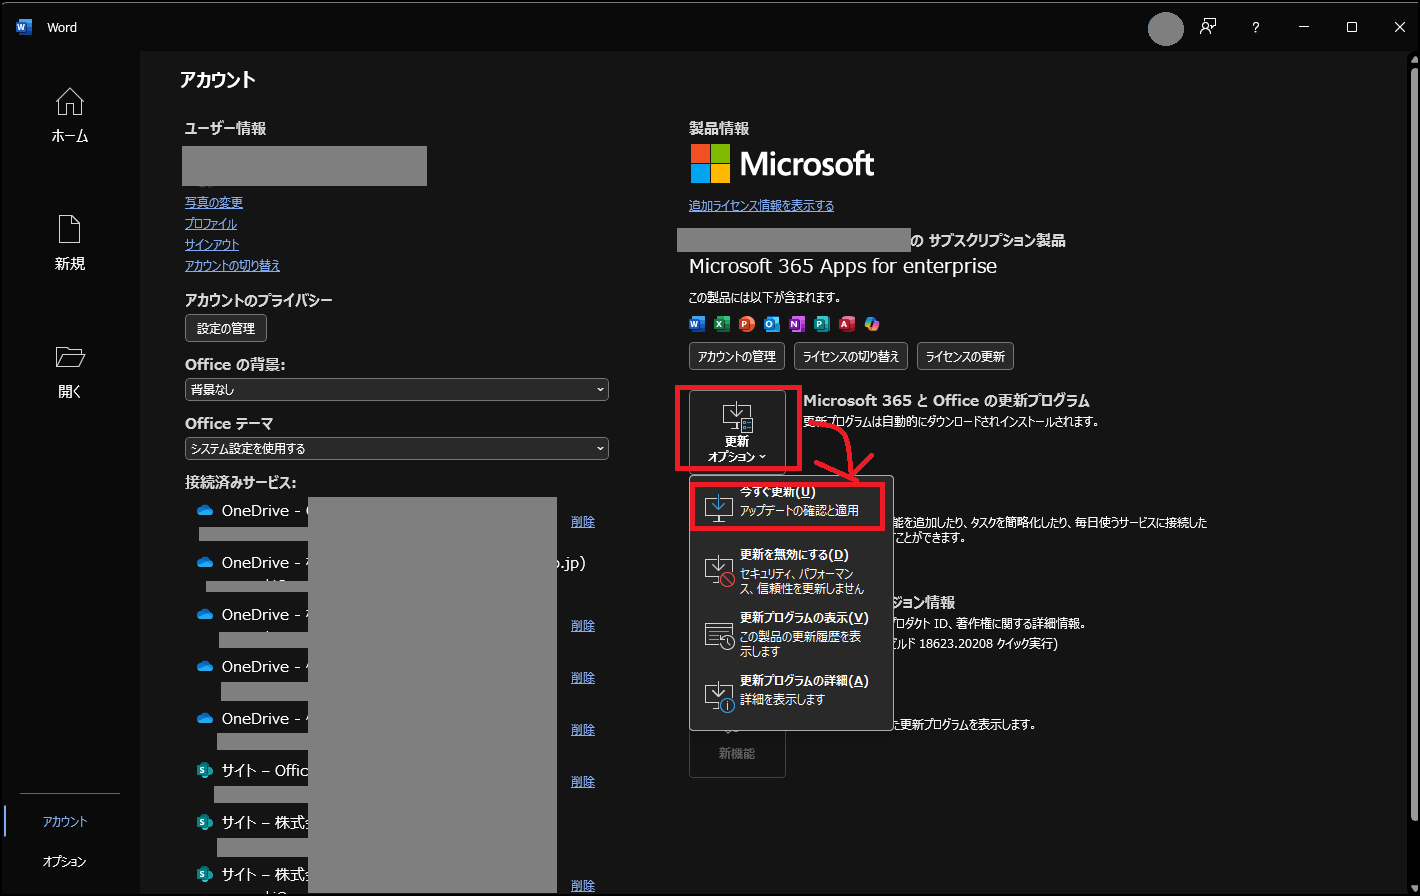The height and width of the screenshot is (896, 1420).
Task: Go to the ホーム page in sidebar
Action: coord(70,115)
